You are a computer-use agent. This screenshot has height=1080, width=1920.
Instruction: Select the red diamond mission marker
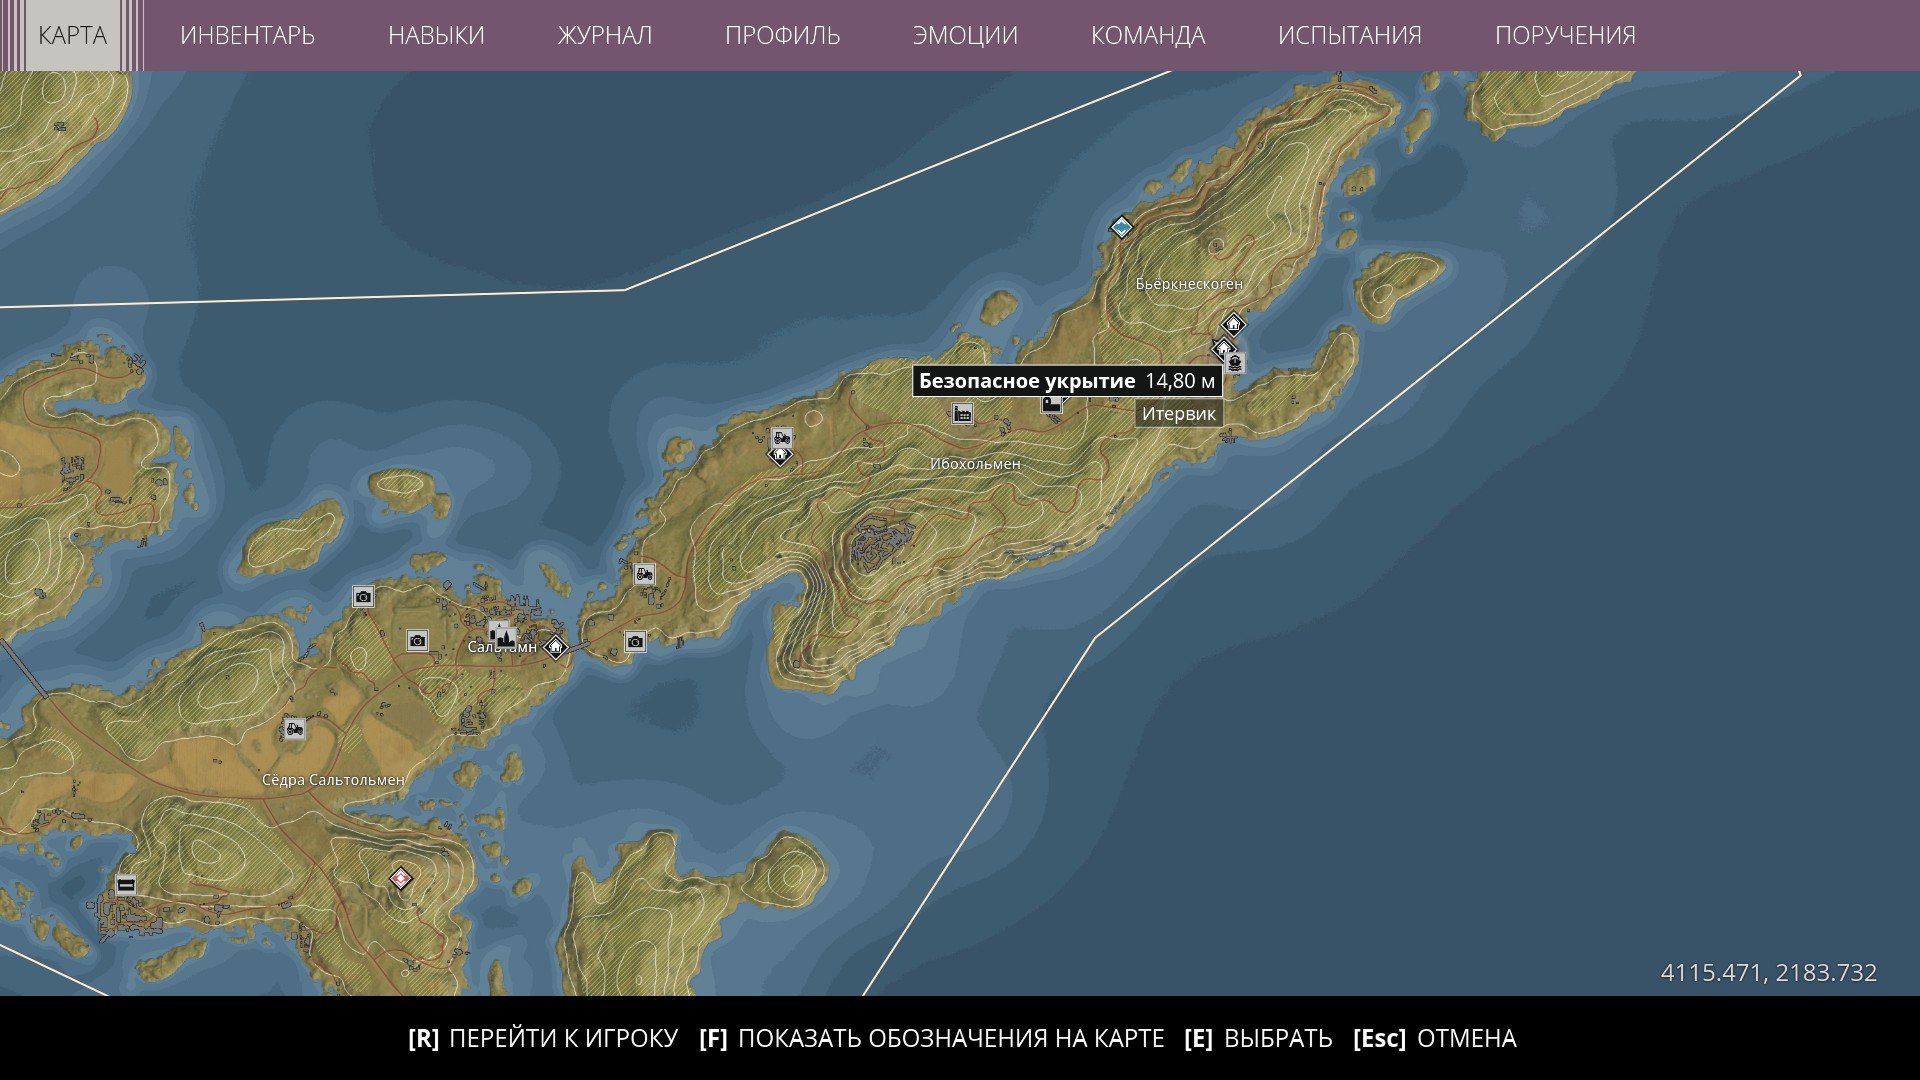pyautogui.click(x=400, y=878)
